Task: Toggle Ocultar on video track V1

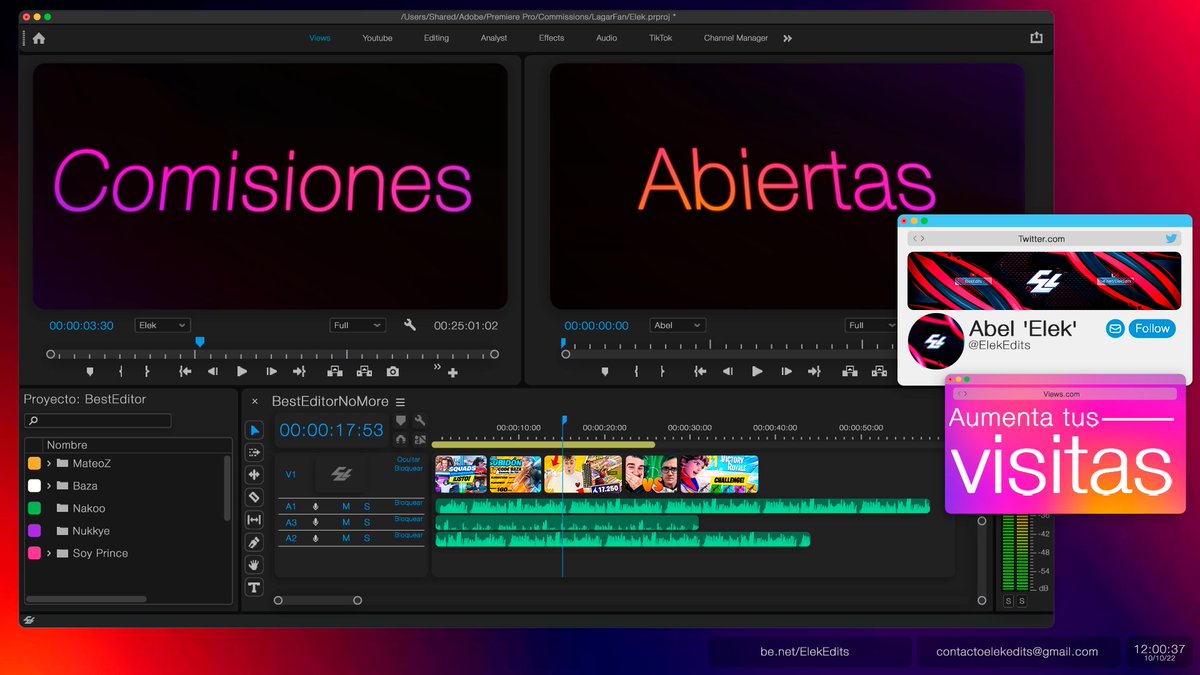Action: [x=410, y=460]
